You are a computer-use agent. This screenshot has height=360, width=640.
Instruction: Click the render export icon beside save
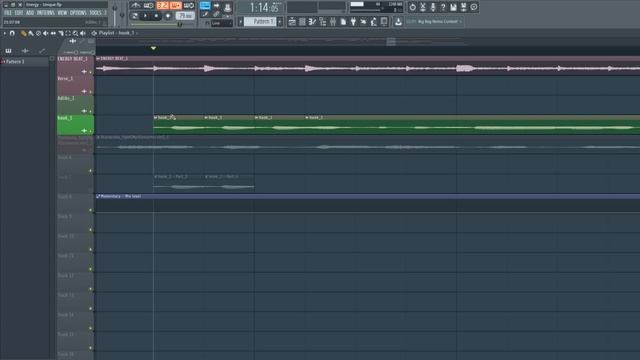point(464,7)
